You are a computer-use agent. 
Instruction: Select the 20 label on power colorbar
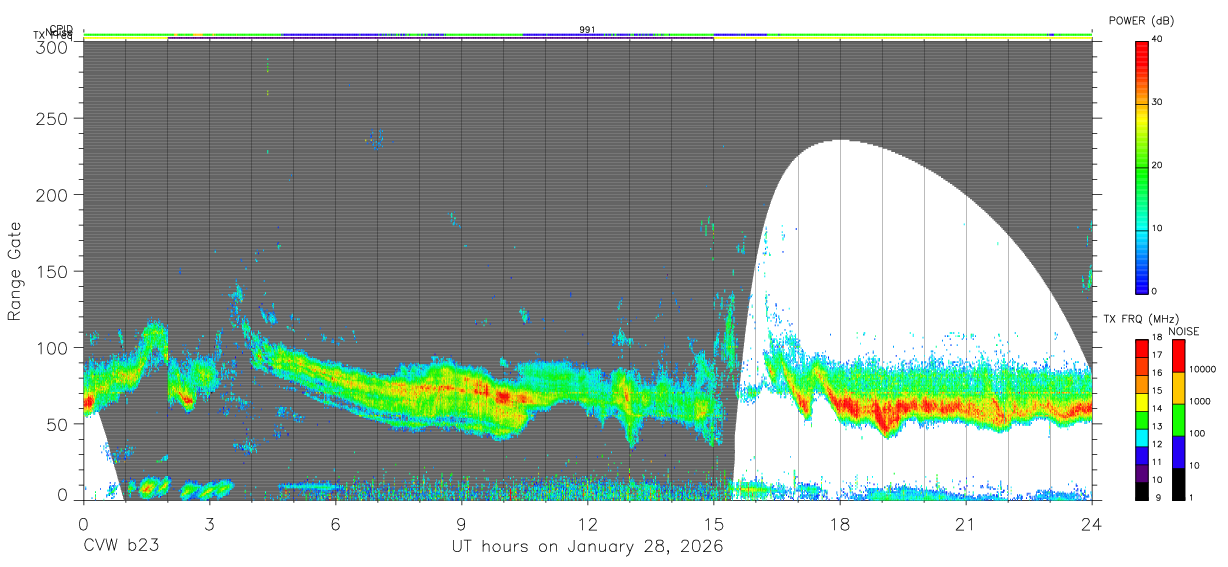pyautogui.click(x=1157, y=165)
